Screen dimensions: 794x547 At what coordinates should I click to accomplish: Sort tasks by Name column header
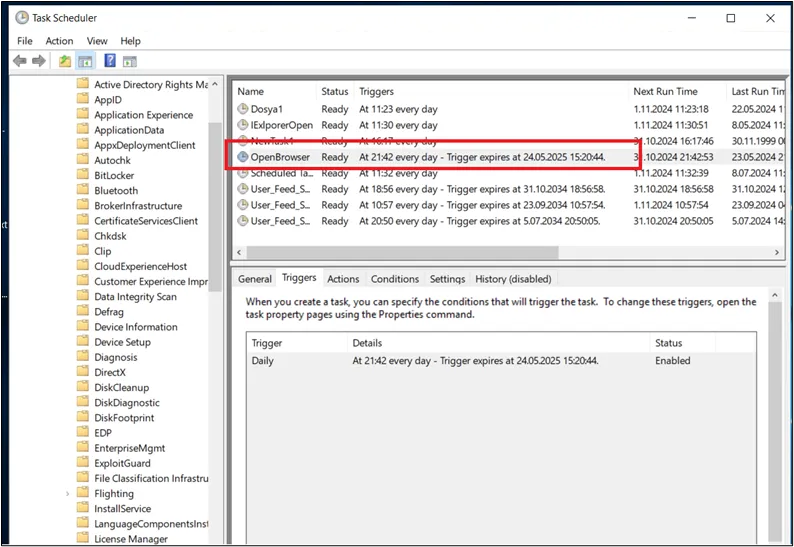[275, 92]
